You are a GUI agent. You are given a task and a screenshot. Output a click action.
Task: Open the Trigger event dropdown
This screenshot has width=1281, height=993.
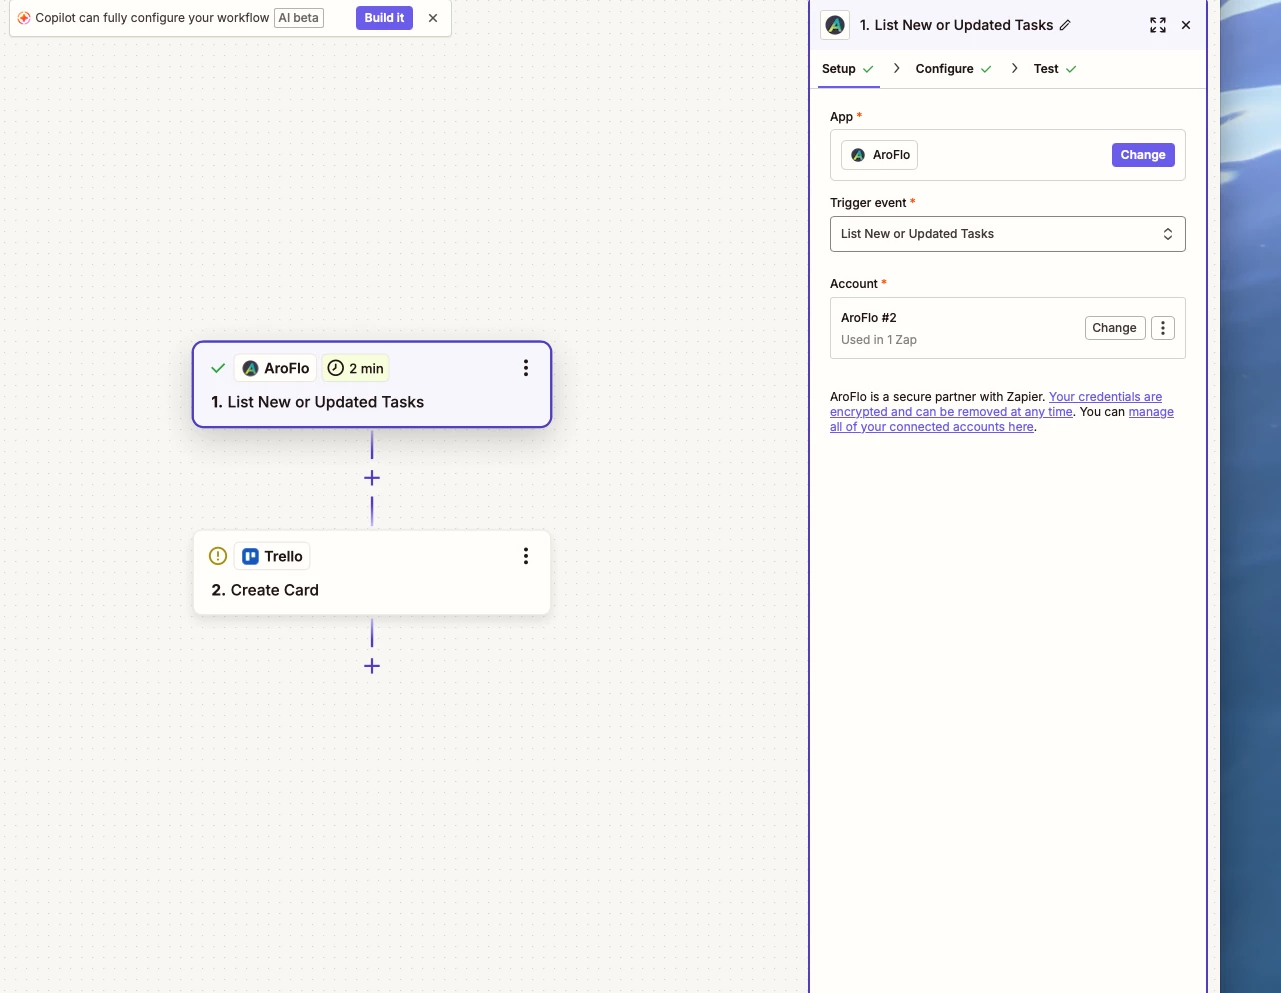point(1007,234)
